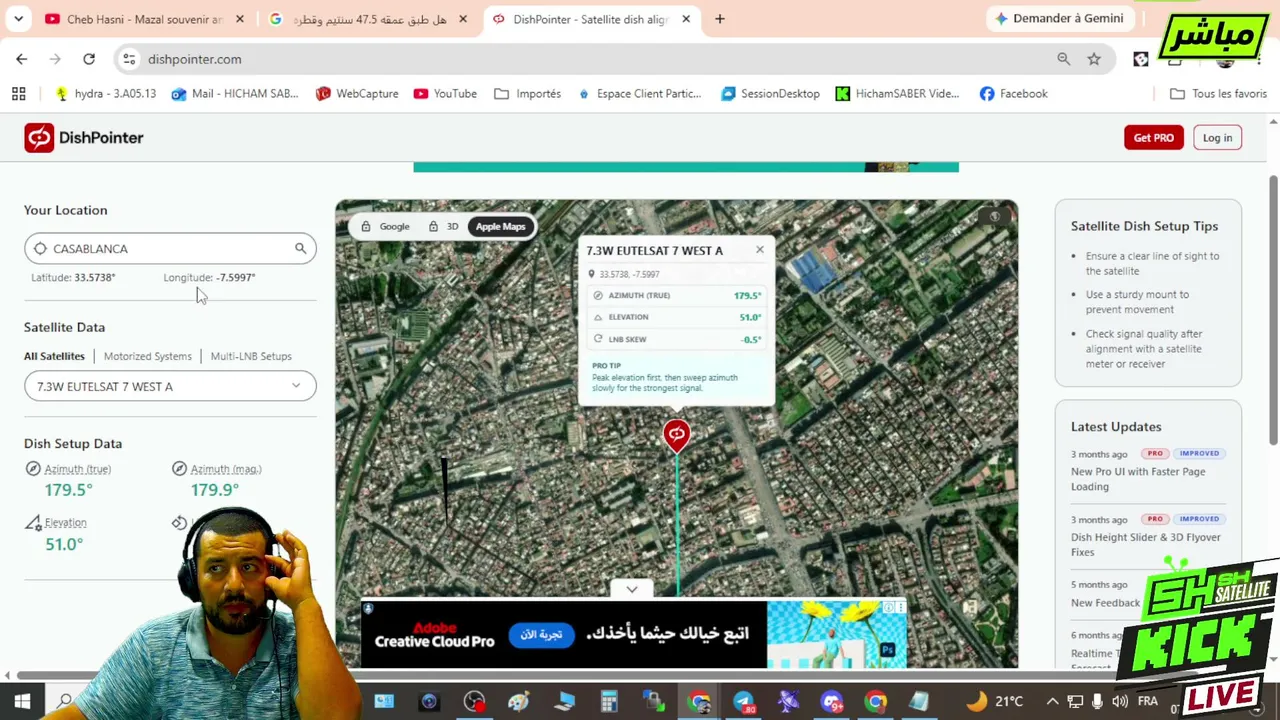The height and width of the screenshot is (720, 1280).
Task: Click the Chrome reload page icon
Action: 89,59
